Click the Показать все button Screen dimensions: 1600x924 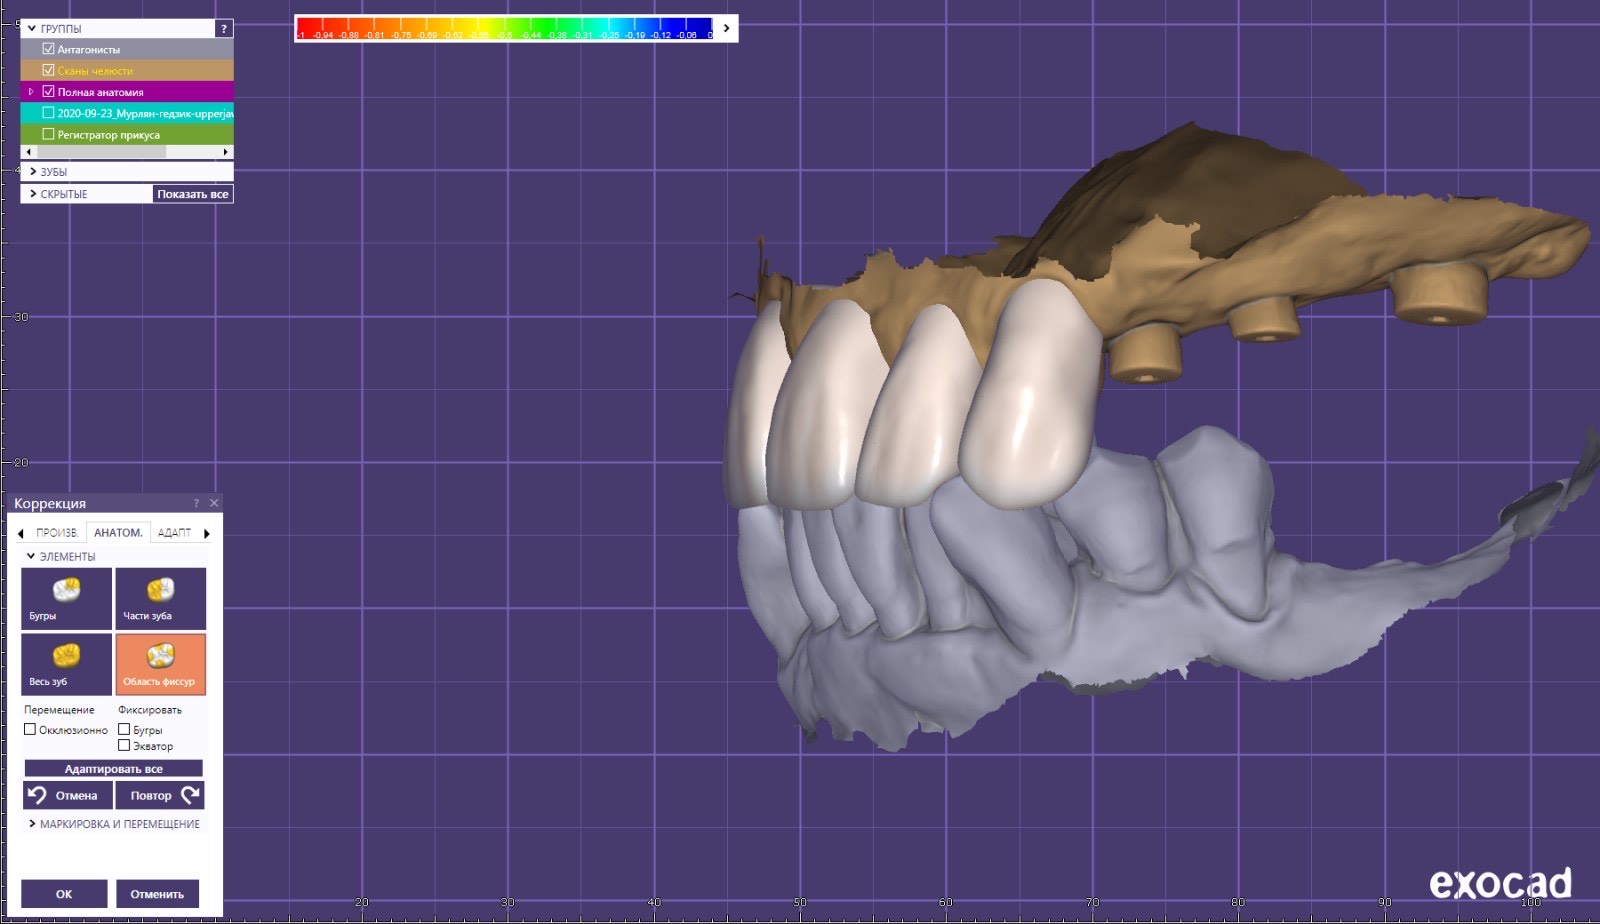[192, 194]
